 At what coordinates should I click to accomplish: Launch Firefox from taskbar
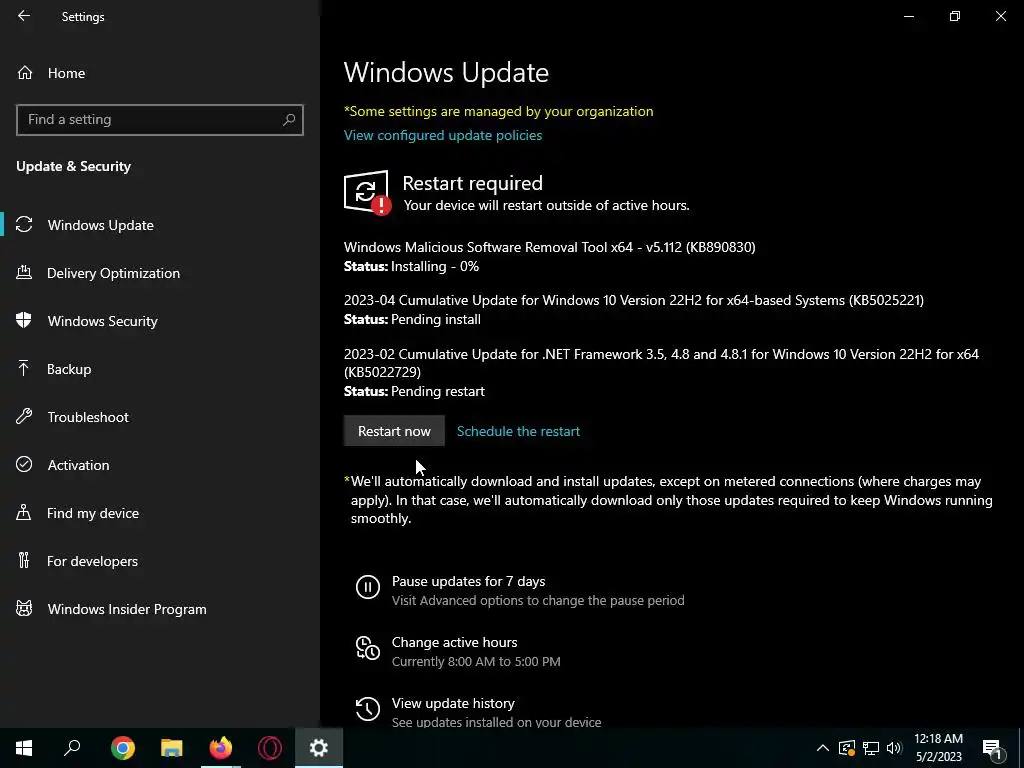[x=221, y=748]
